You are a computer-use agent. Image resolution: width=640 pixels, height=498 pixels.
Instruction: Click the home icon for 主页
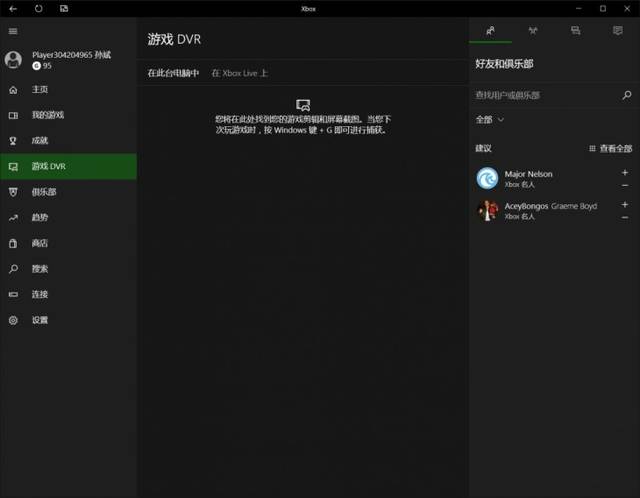tap(13, 90)
